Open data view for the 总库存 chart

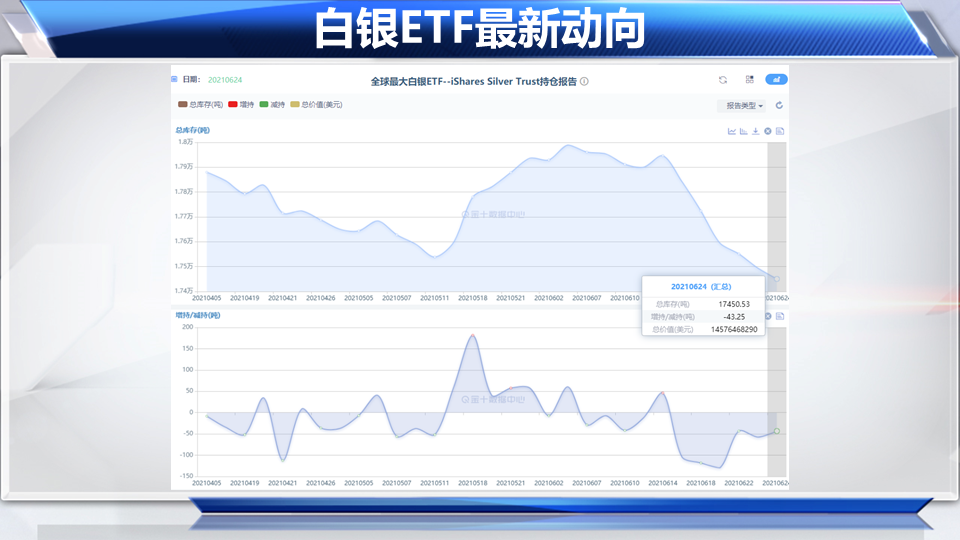(x=780, y=131)
